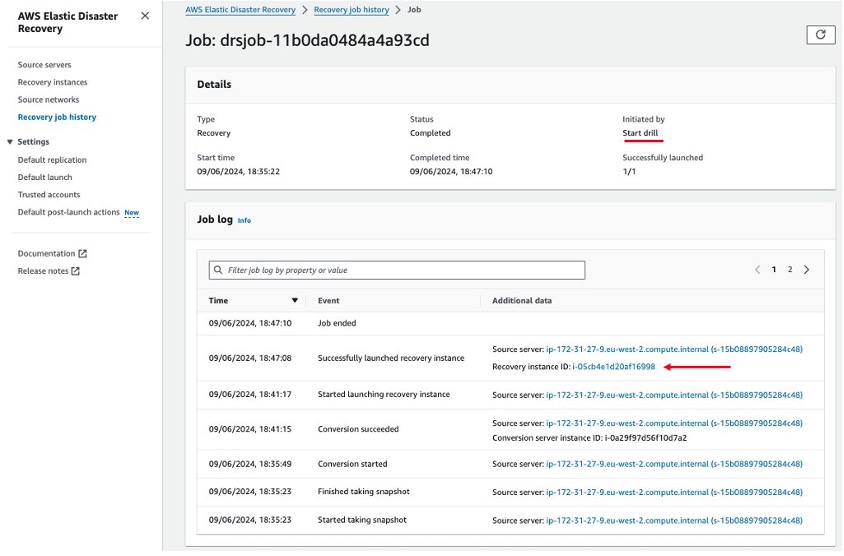Open source server link in Conversion started row
The width and height of the screenshot is (844, 556).
(x=674, y=464)
